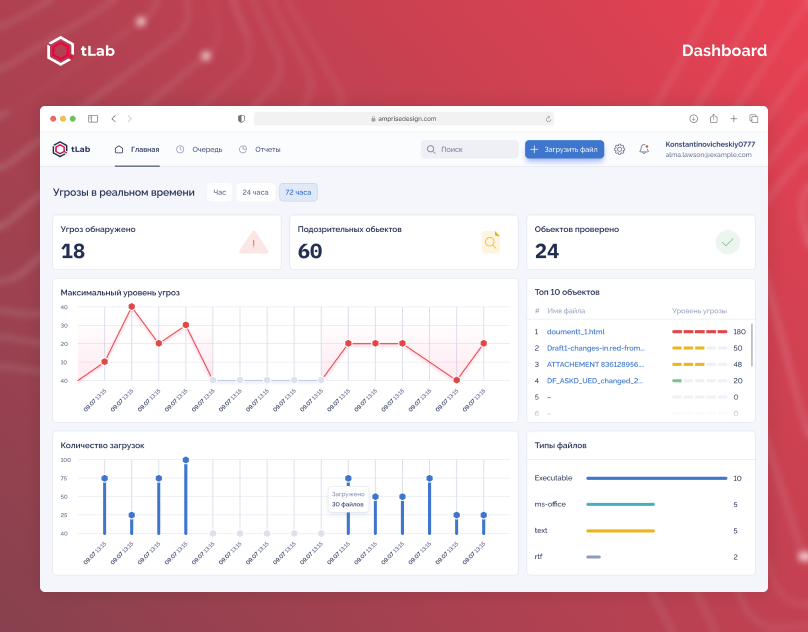Click the 'Поиск' search field
Screen dimensions: 808x632
click(x=470, y=149)
